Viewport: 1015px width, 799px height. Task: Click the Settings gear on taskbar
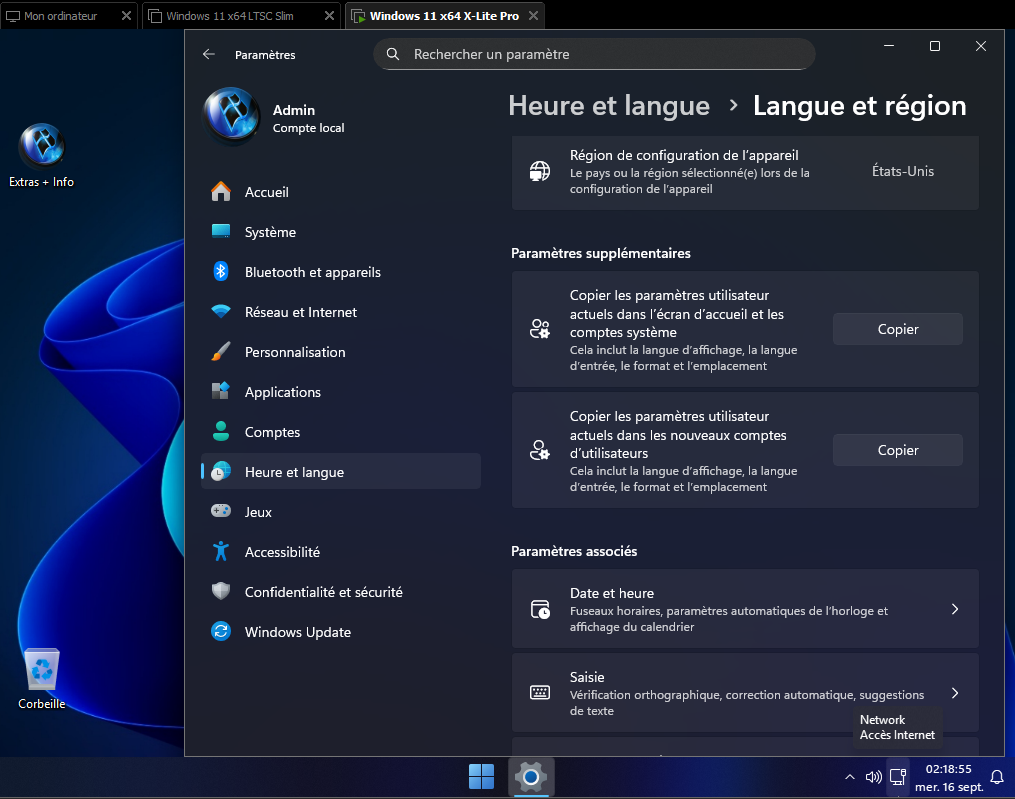pos(531,776)
